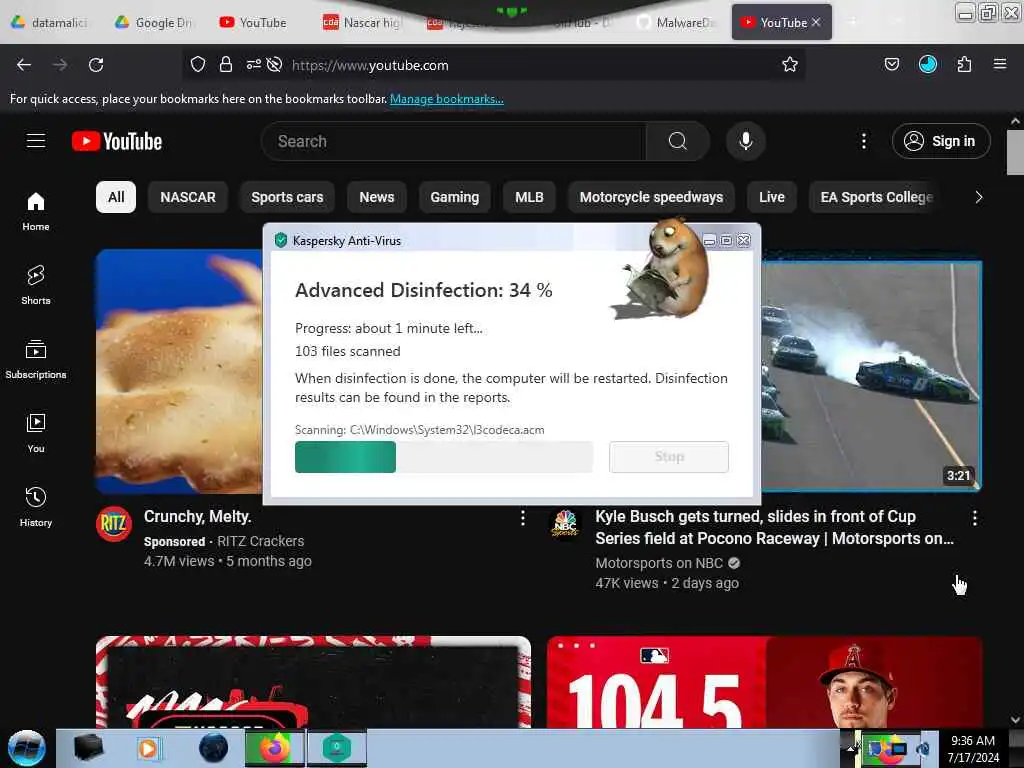The height and width of the screenshot is (768, 1024).
Task: Select the MLB filter chip
Action: coord(529,197)
